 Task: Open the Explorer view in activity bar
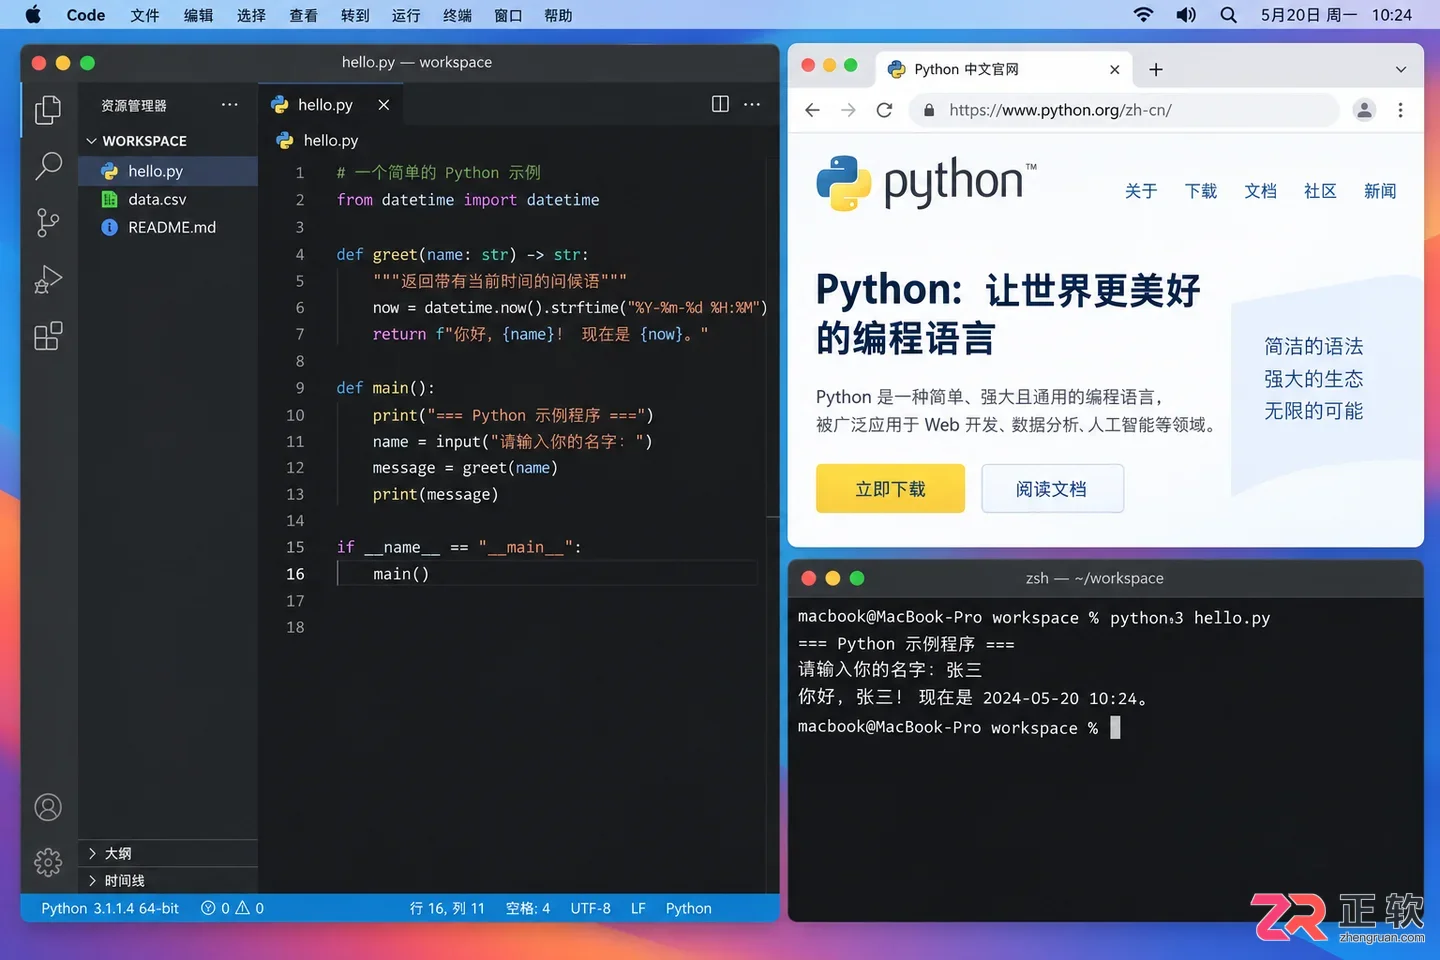coord(48,109)
